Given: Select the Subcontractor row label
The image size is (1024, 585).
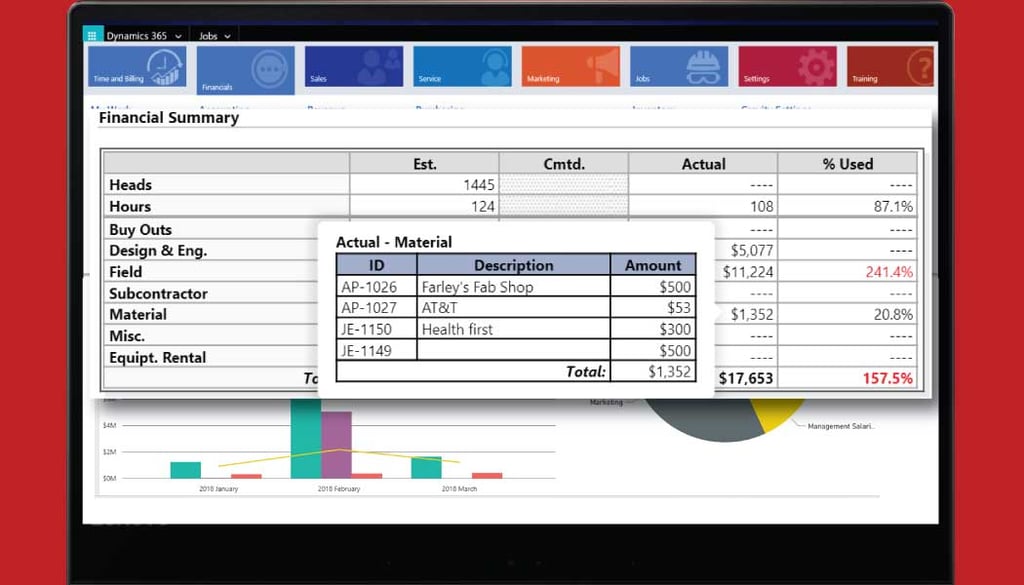Looking at the screenshot, I should pos(158,293).
